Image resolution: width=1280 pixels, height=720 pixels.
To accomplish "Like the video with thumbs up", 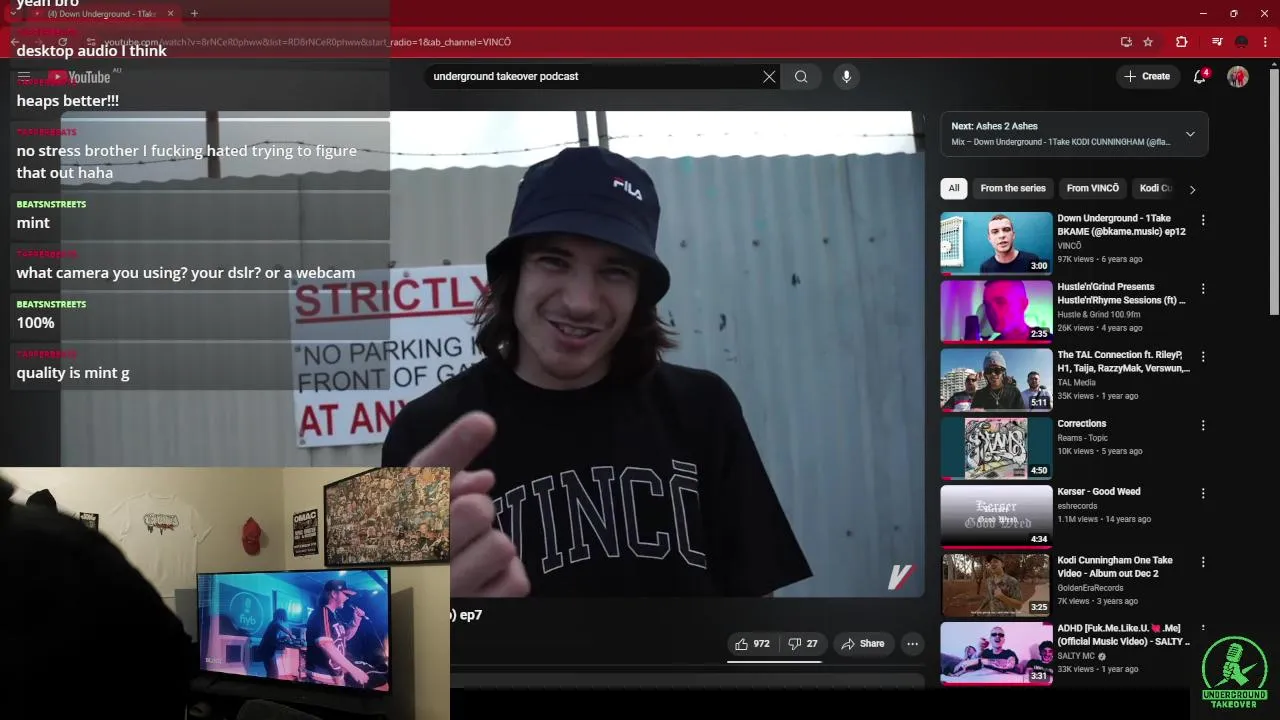I will [752, 644].
